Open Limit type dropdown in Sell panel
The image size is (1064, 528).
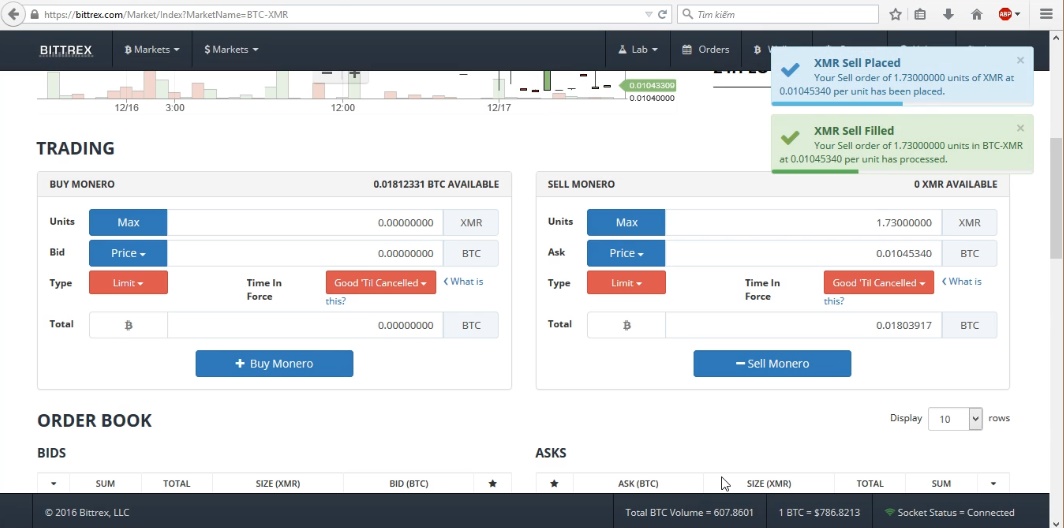[626, 282]
